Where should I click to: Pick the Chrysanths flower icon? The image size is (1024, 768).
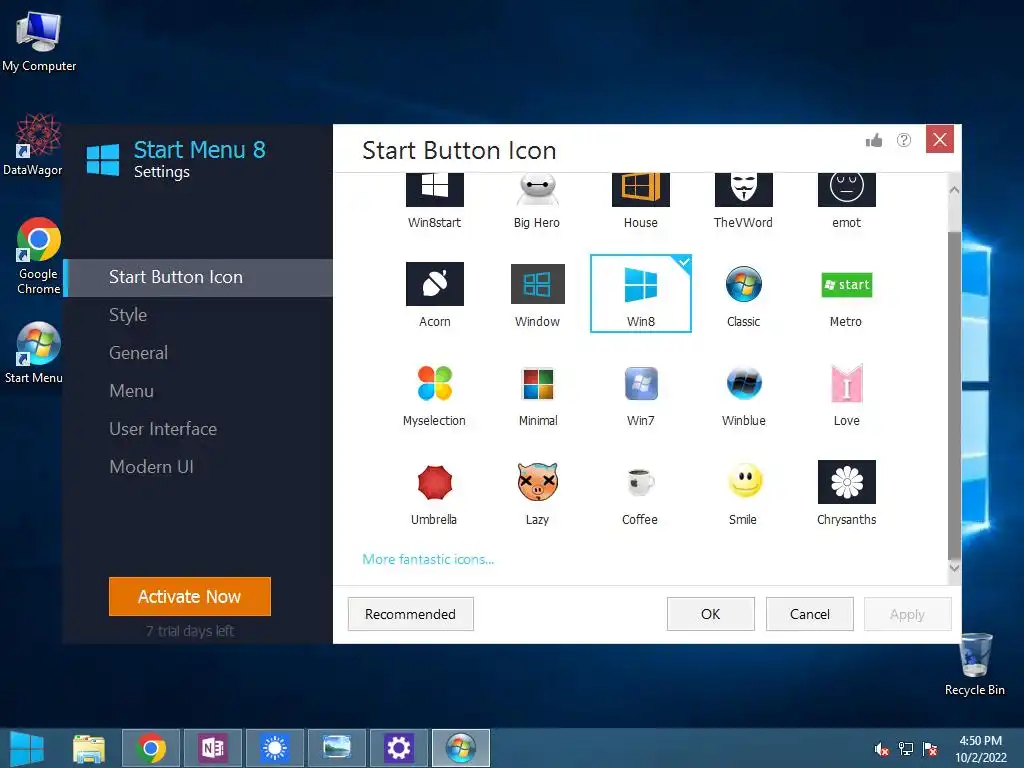[x=846, y=492]
